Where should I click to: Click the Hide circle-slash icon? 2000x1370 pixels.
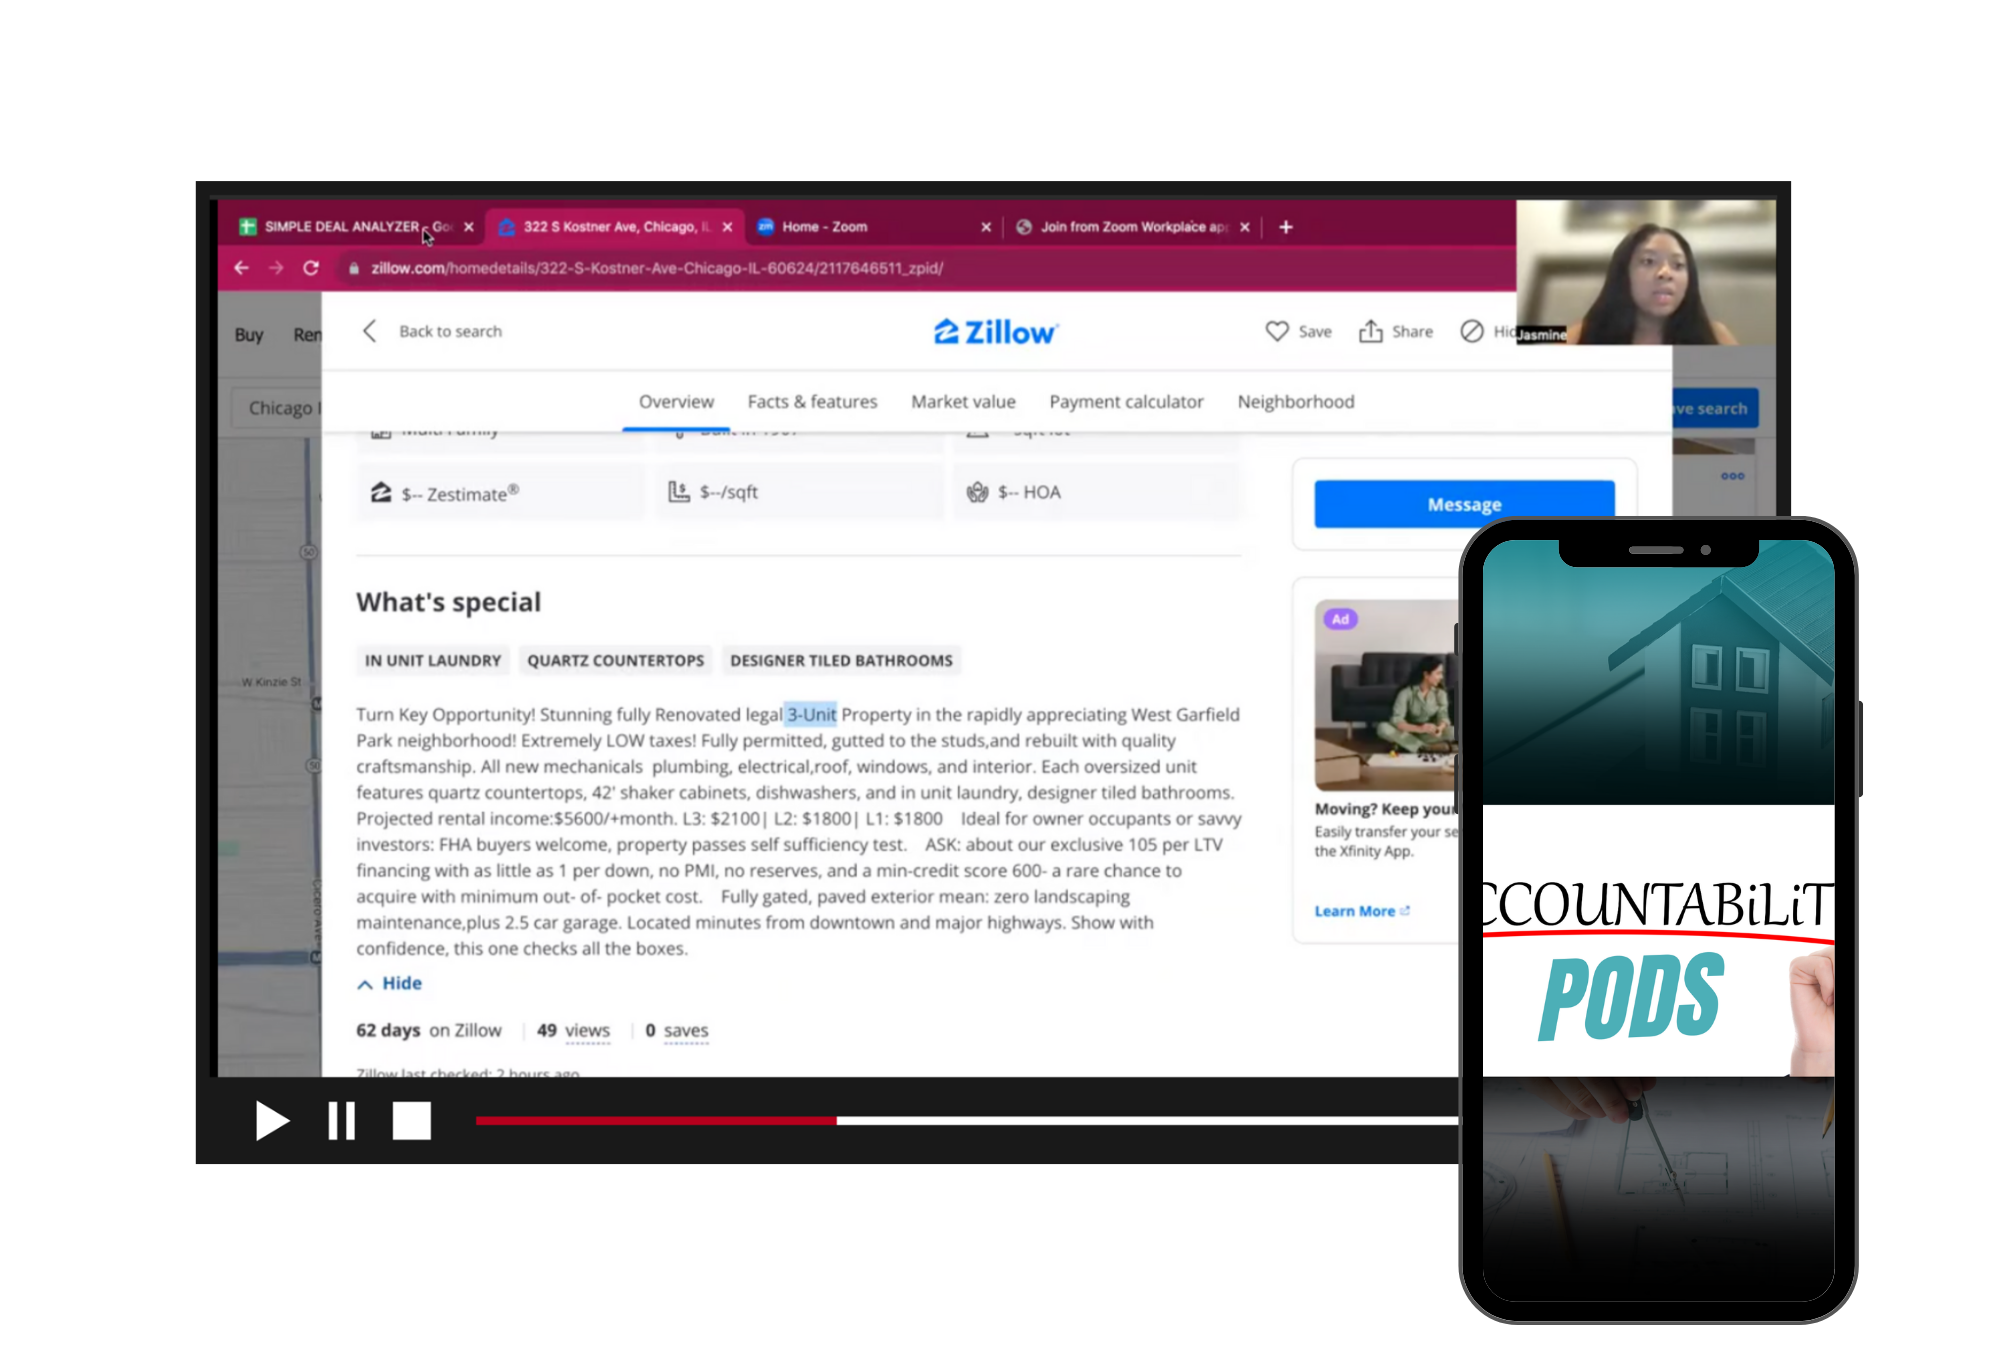[1471, 331]
